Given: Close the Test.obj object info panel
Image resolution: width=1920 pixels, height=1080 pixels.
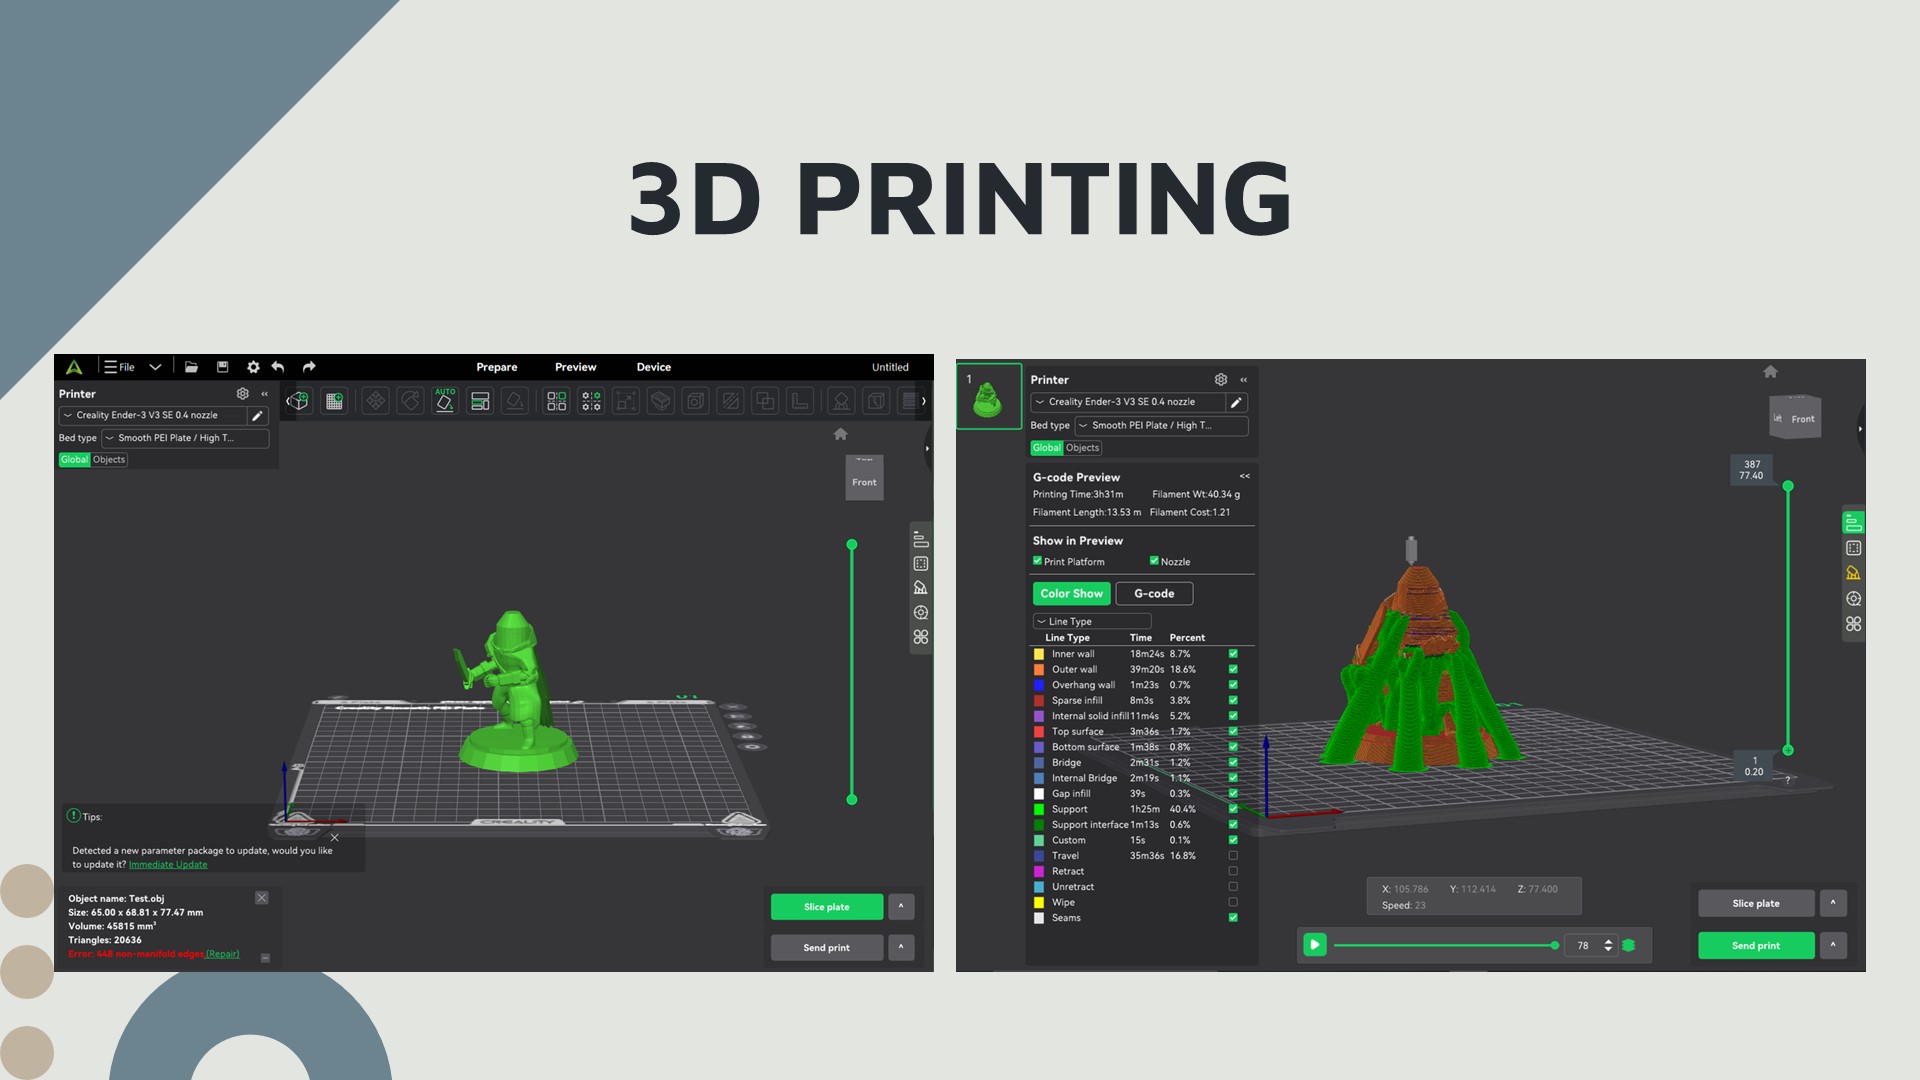Looking at the screenshot, I should (262, 898).
